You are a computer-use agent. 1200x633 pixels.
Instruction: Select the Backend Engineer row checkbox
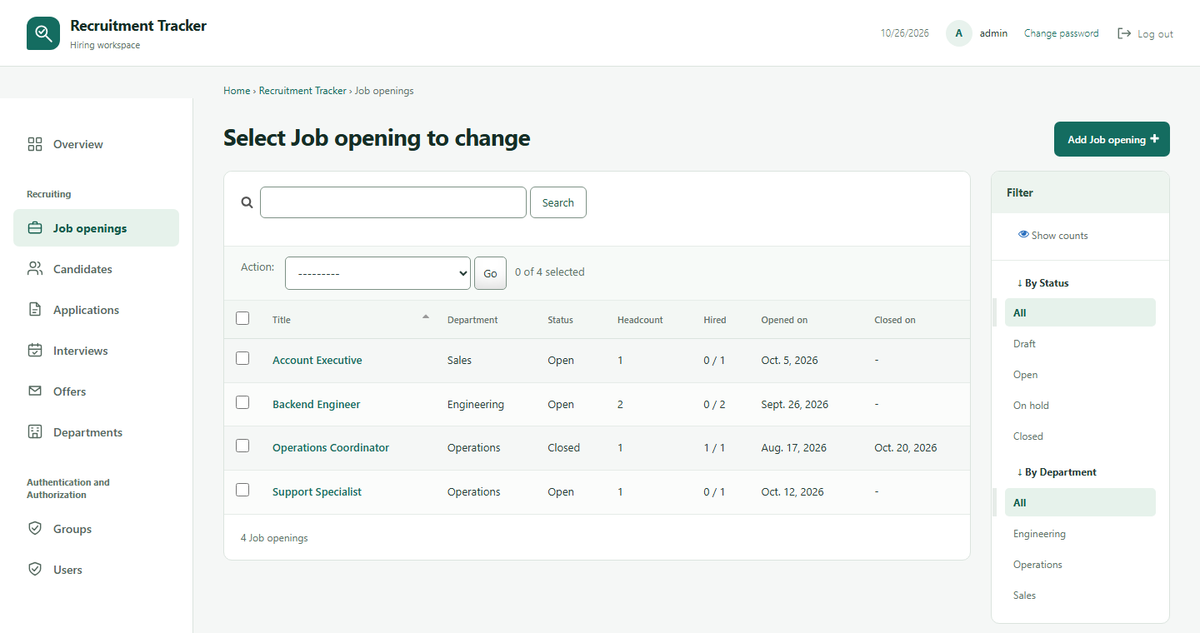point(242,402)
